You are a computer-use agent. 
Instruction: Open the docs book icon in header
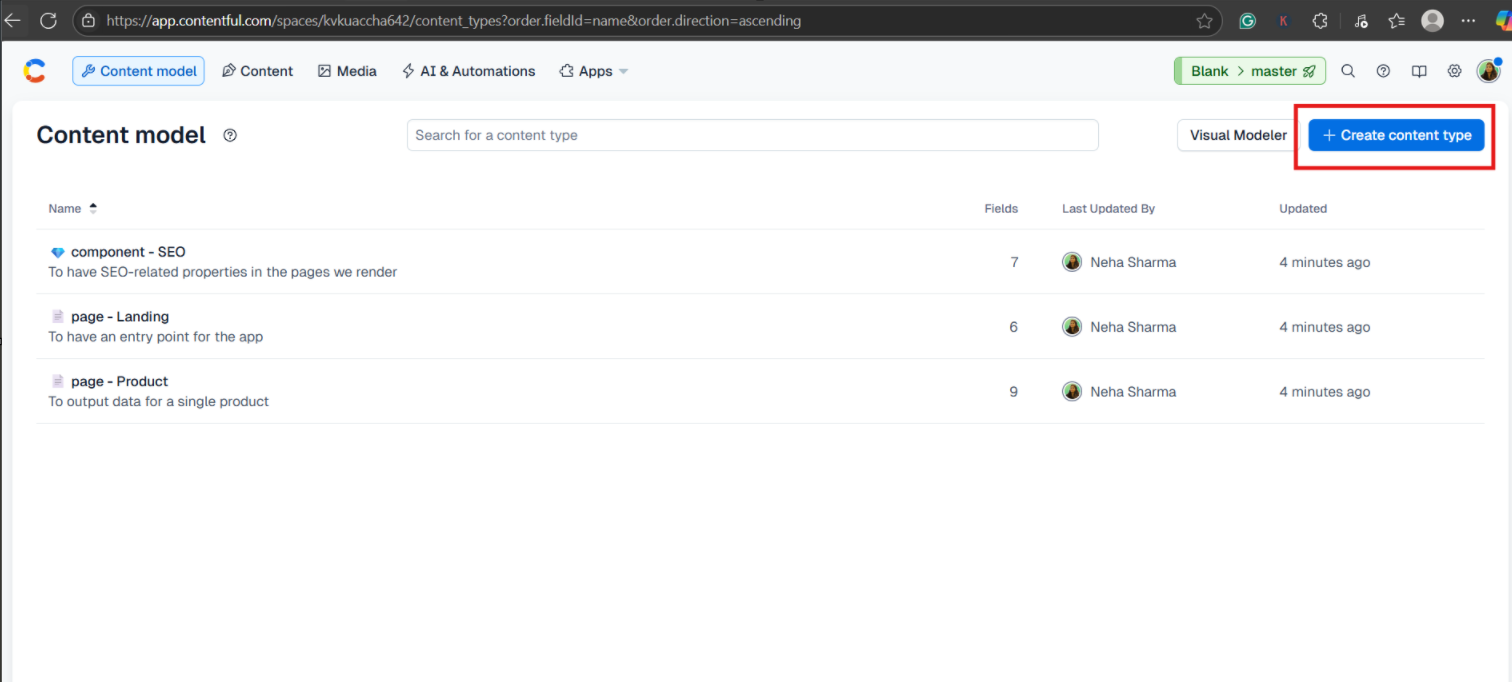click(1419, 71)
